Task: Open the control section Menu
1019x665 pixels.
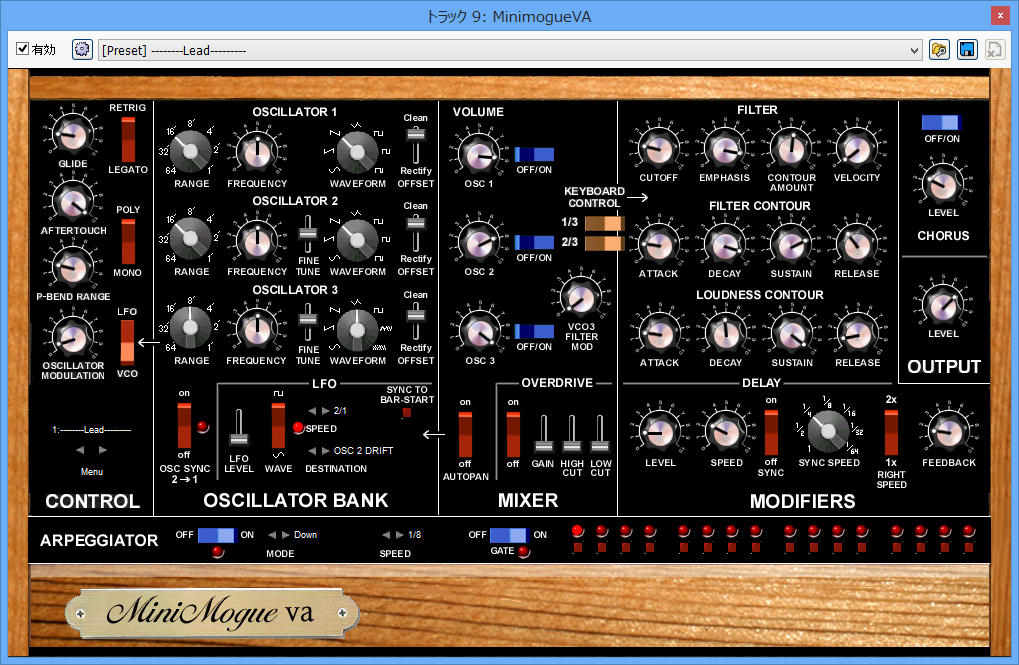Action: coord(92,472)
